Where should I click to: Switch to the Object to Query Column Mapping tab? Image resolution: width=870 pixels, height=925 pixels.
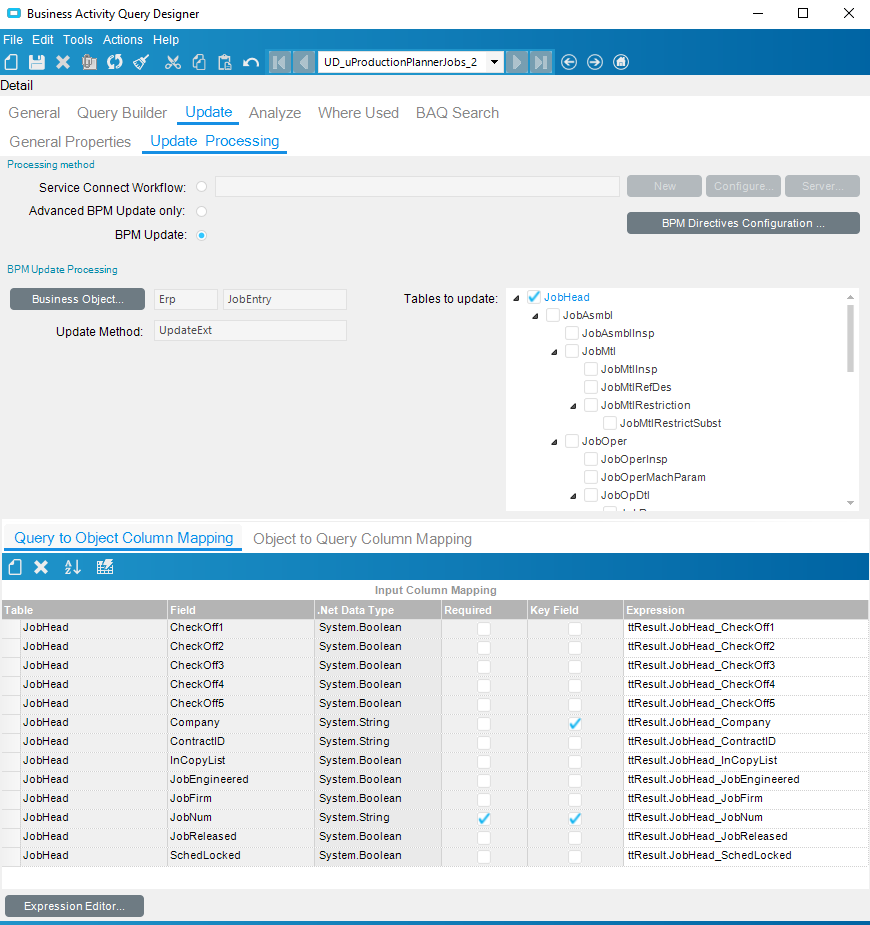[362, 539]
